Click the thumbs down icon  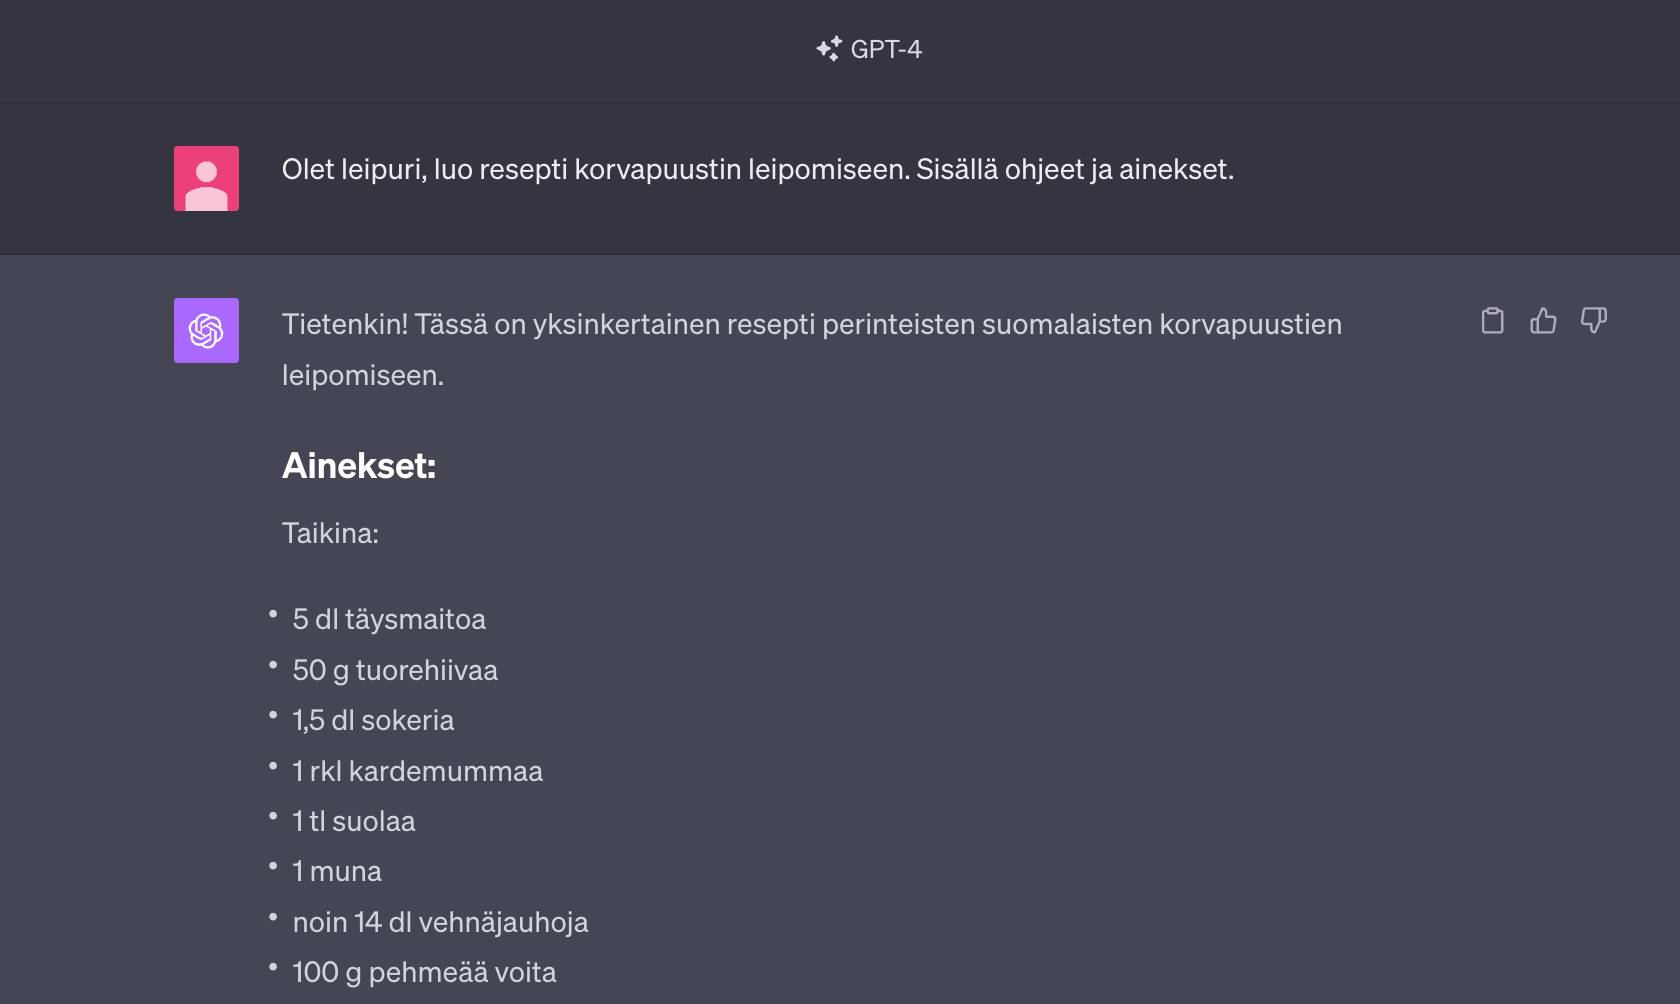1593,321
